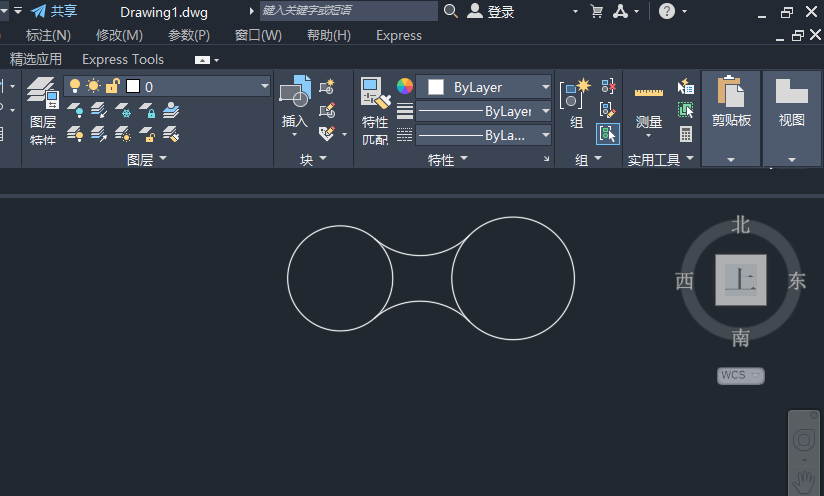
Task: Click Make Object's Layer Current icon
Action: [171, 110]
